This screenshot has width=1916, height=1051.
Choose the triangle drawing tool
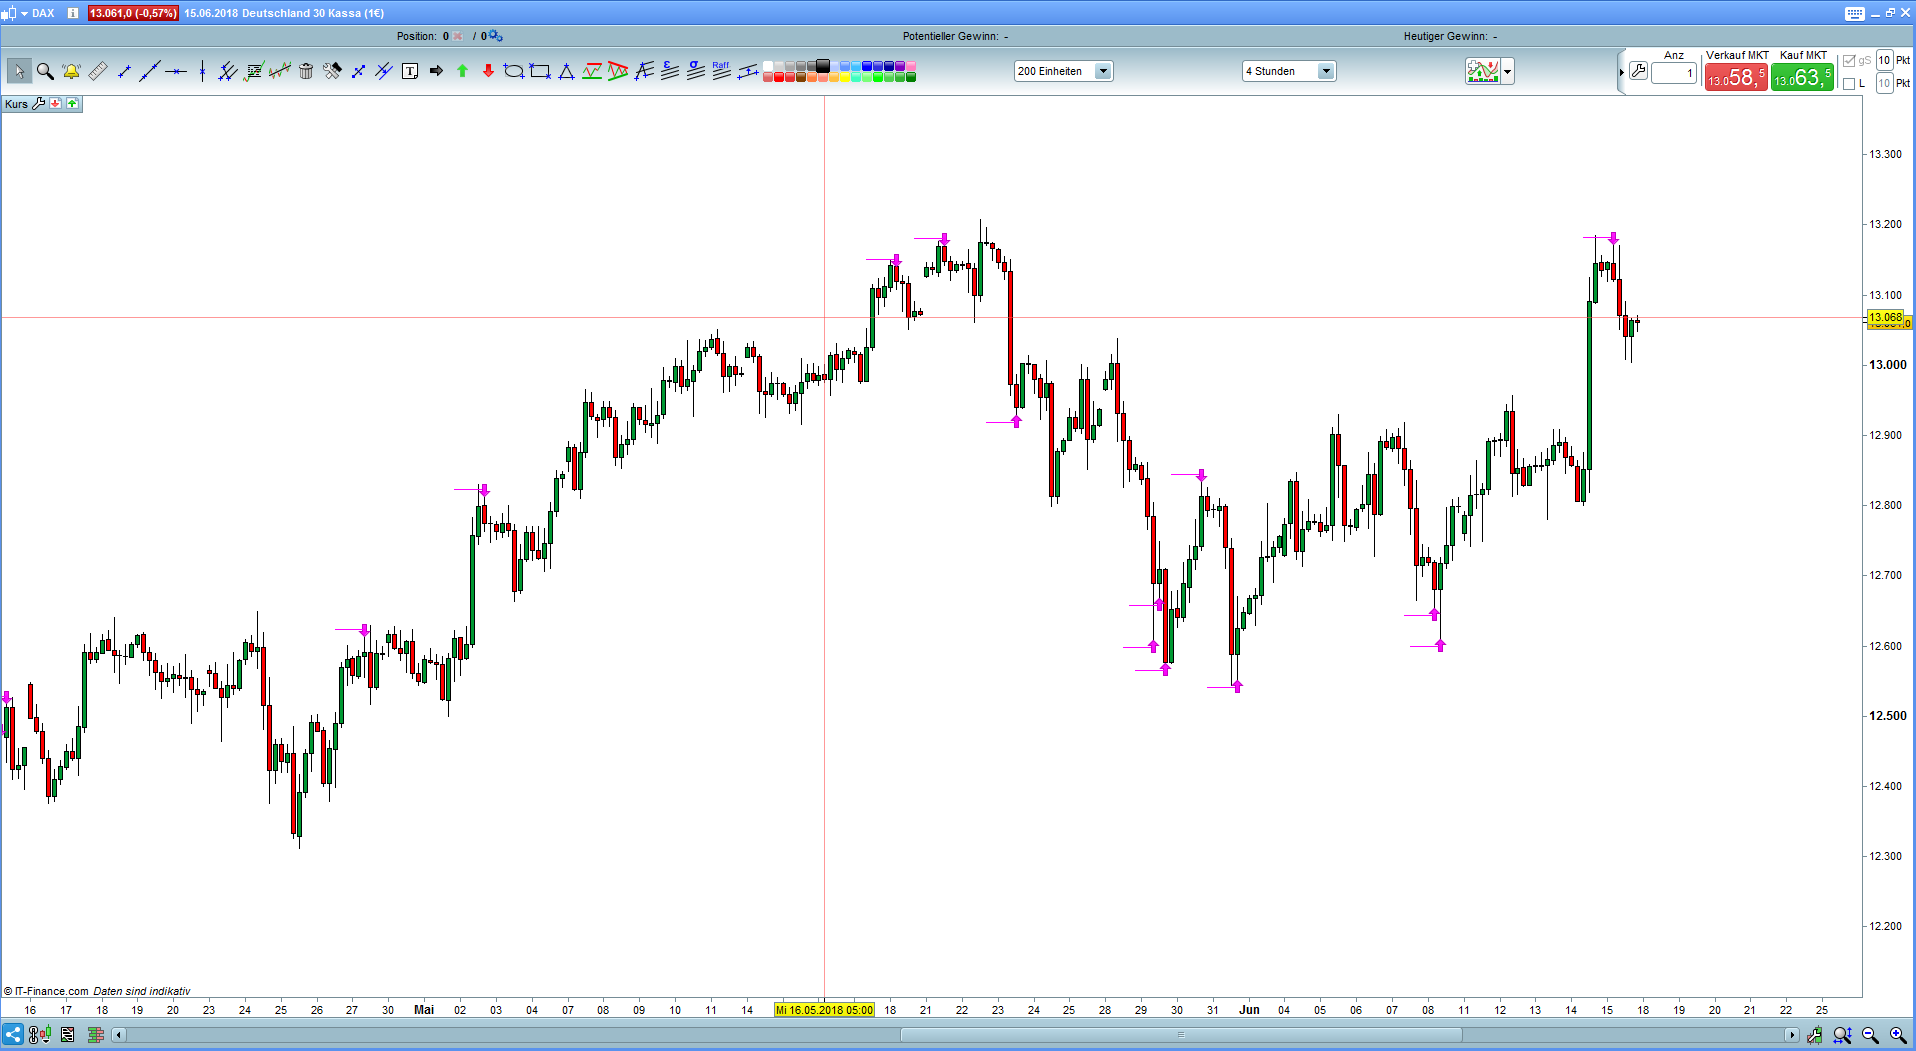pyautogui.click(x=566, y=71)
